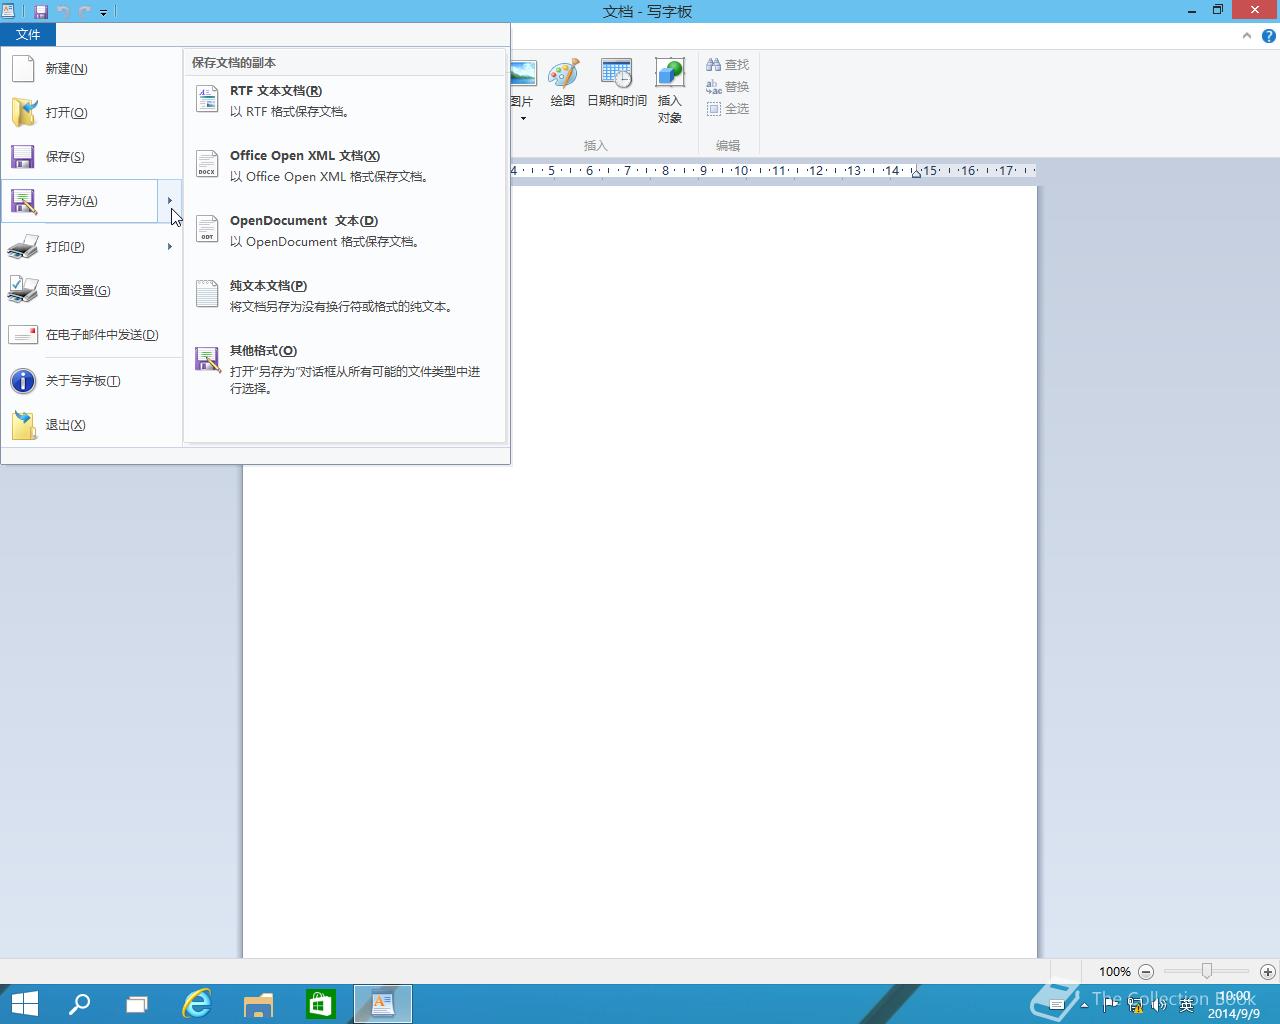The width and height of the screenshot is (1280, 1024).
Task: Click WordPad taskbar button
Action: 383,1004
